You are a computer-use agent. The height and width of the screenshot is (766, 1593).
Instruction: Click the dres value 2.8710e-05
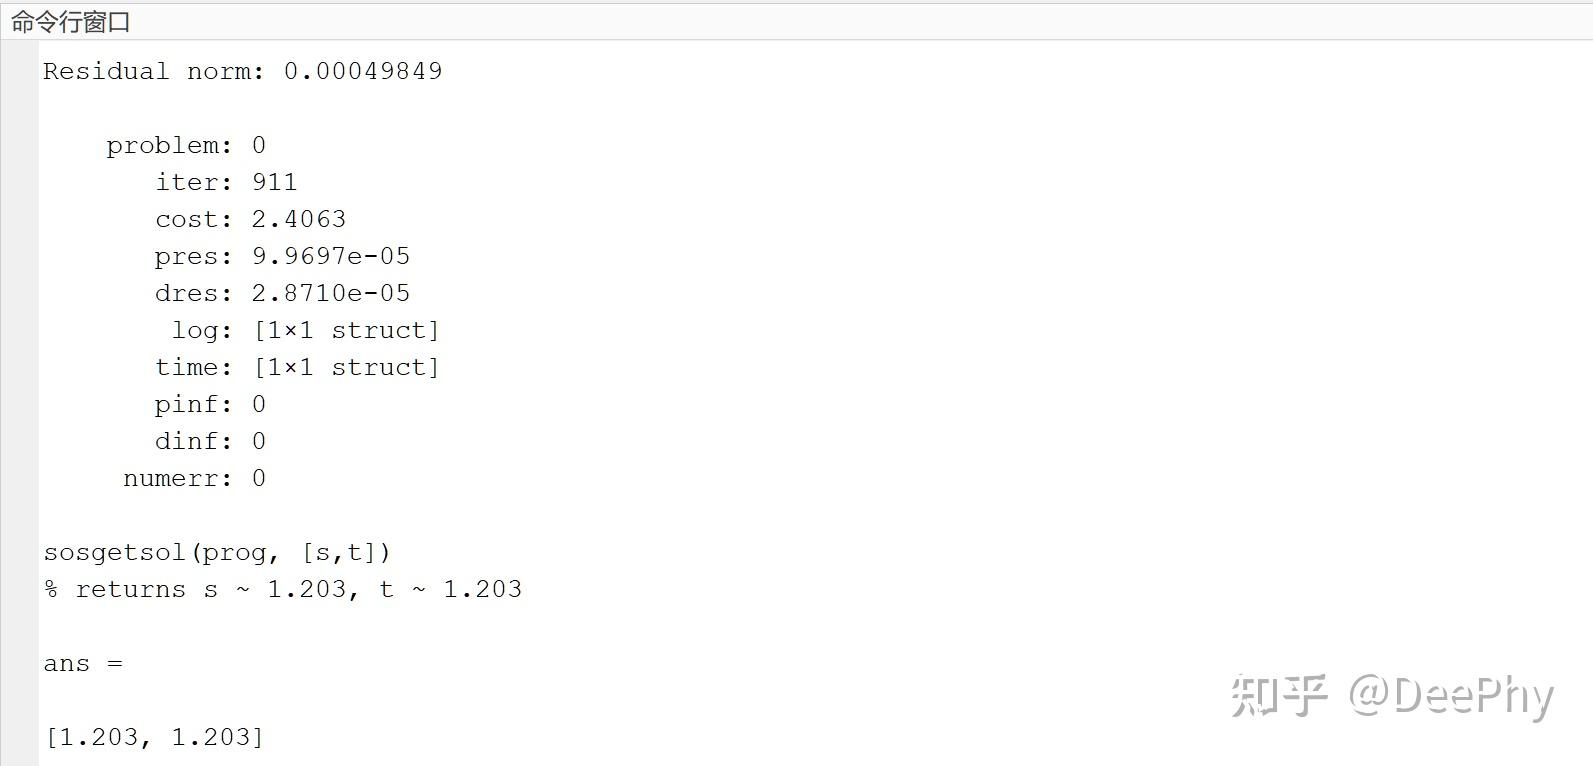pos(330,293)
